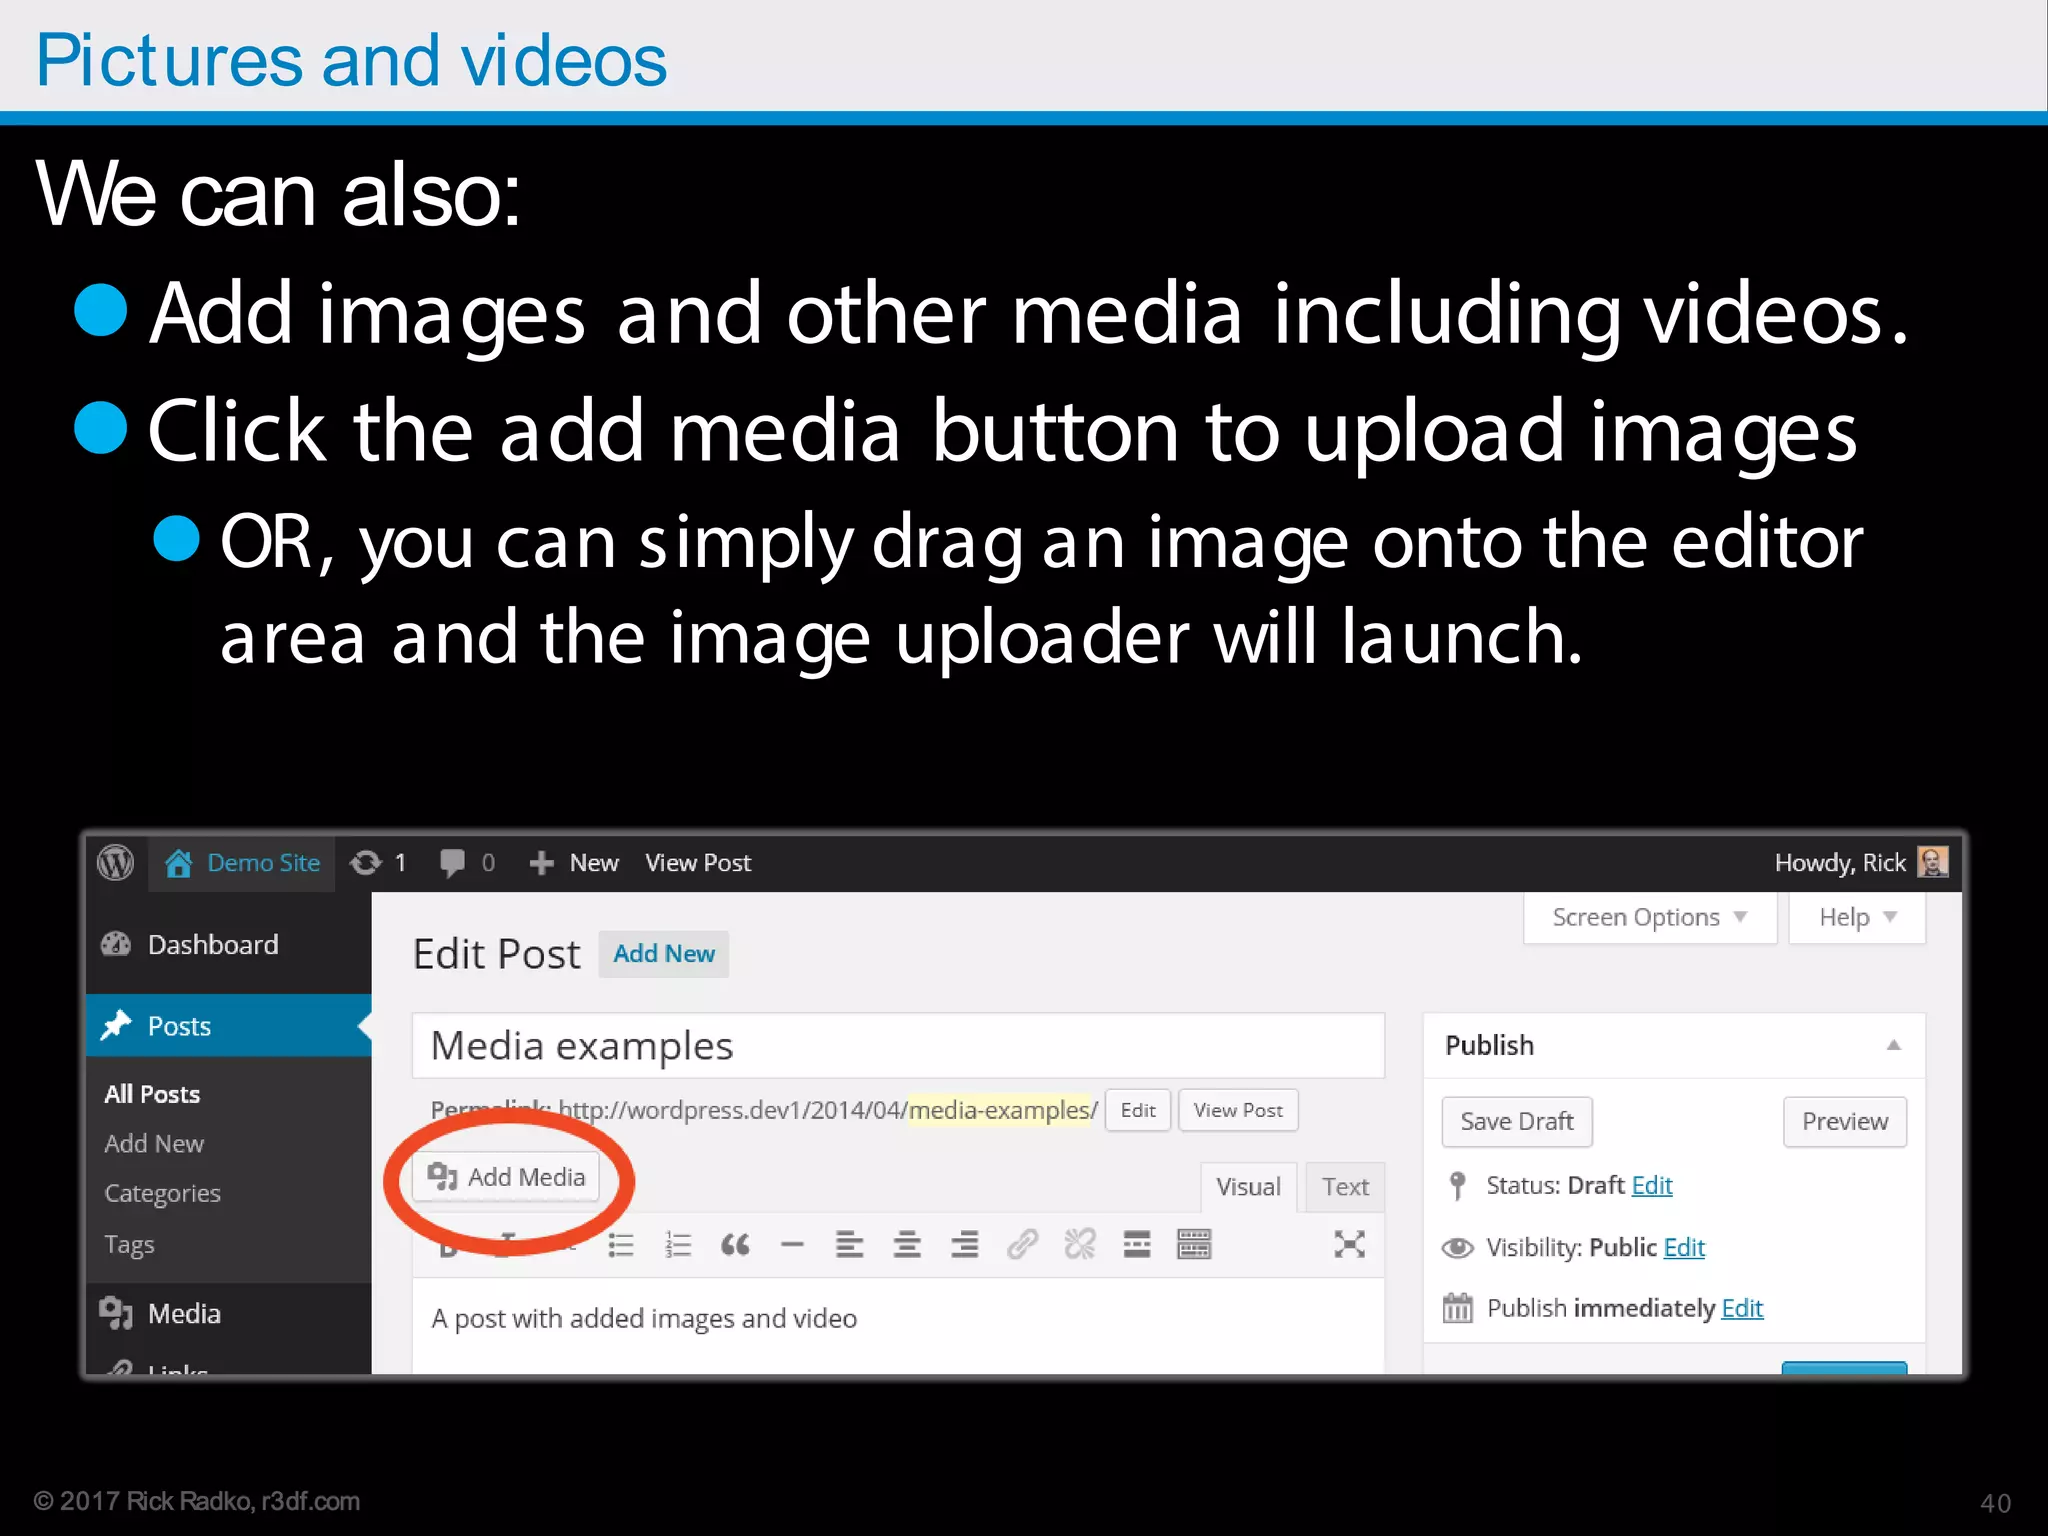The image size is (2048, 1536).
Task: Open the Categories submenu link
Action: [162, 1193]
